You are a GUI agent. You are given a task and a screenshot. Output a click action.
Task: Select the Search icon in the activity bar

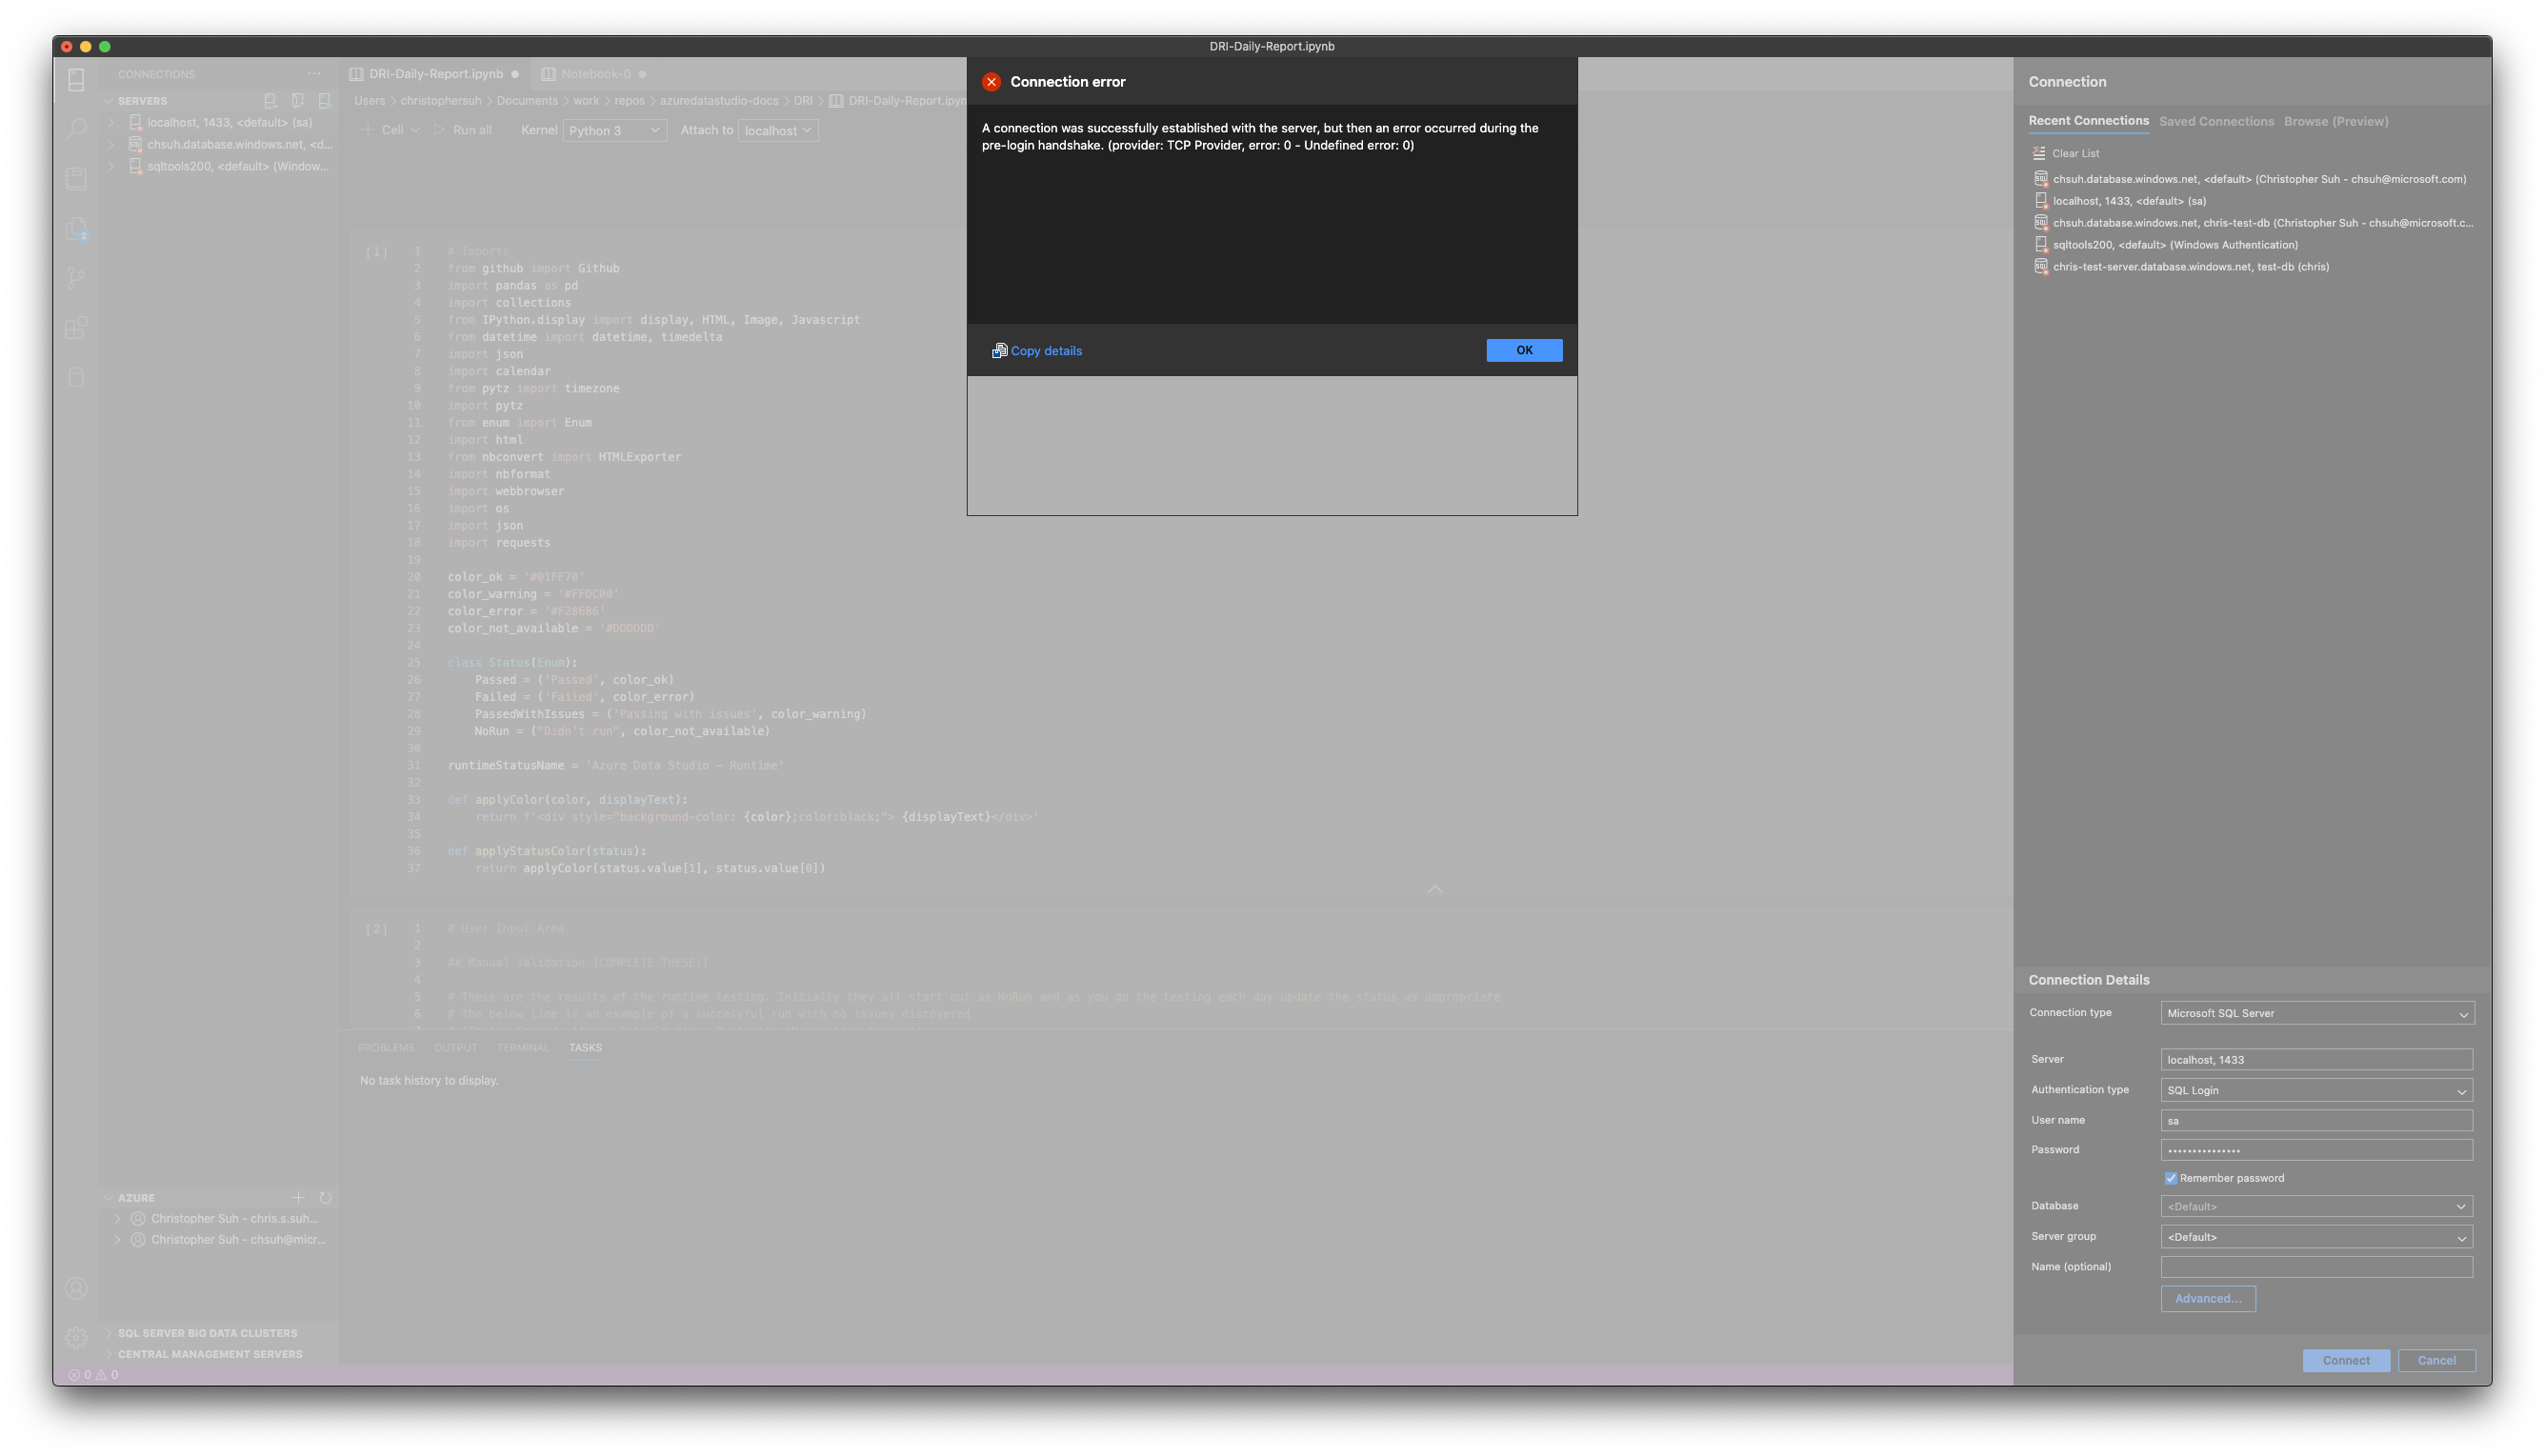tap(77, 128)
